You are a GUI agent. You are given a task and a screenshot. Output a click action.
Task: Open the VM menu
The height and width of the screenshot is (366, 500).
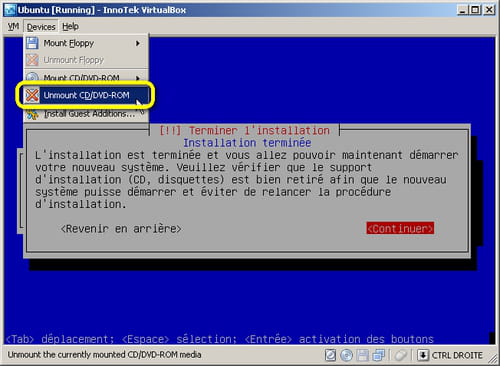[x=13, y=27]
